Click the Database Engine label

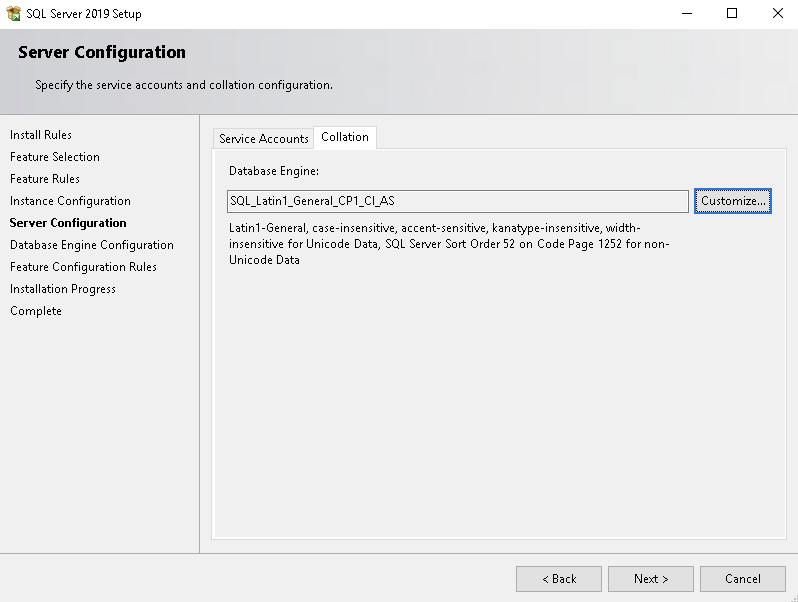(x=274, y=171)
